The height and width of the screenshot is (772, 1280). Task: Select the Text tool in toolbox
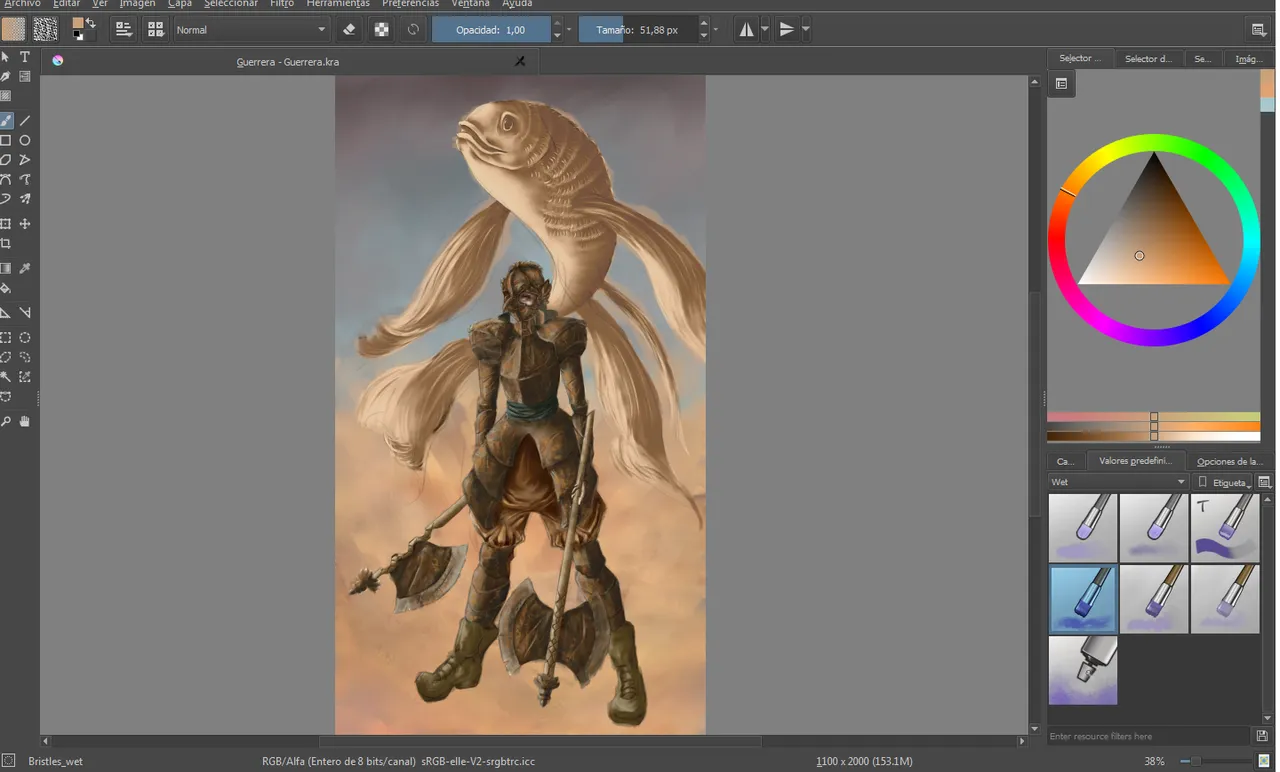click(25, 57)
